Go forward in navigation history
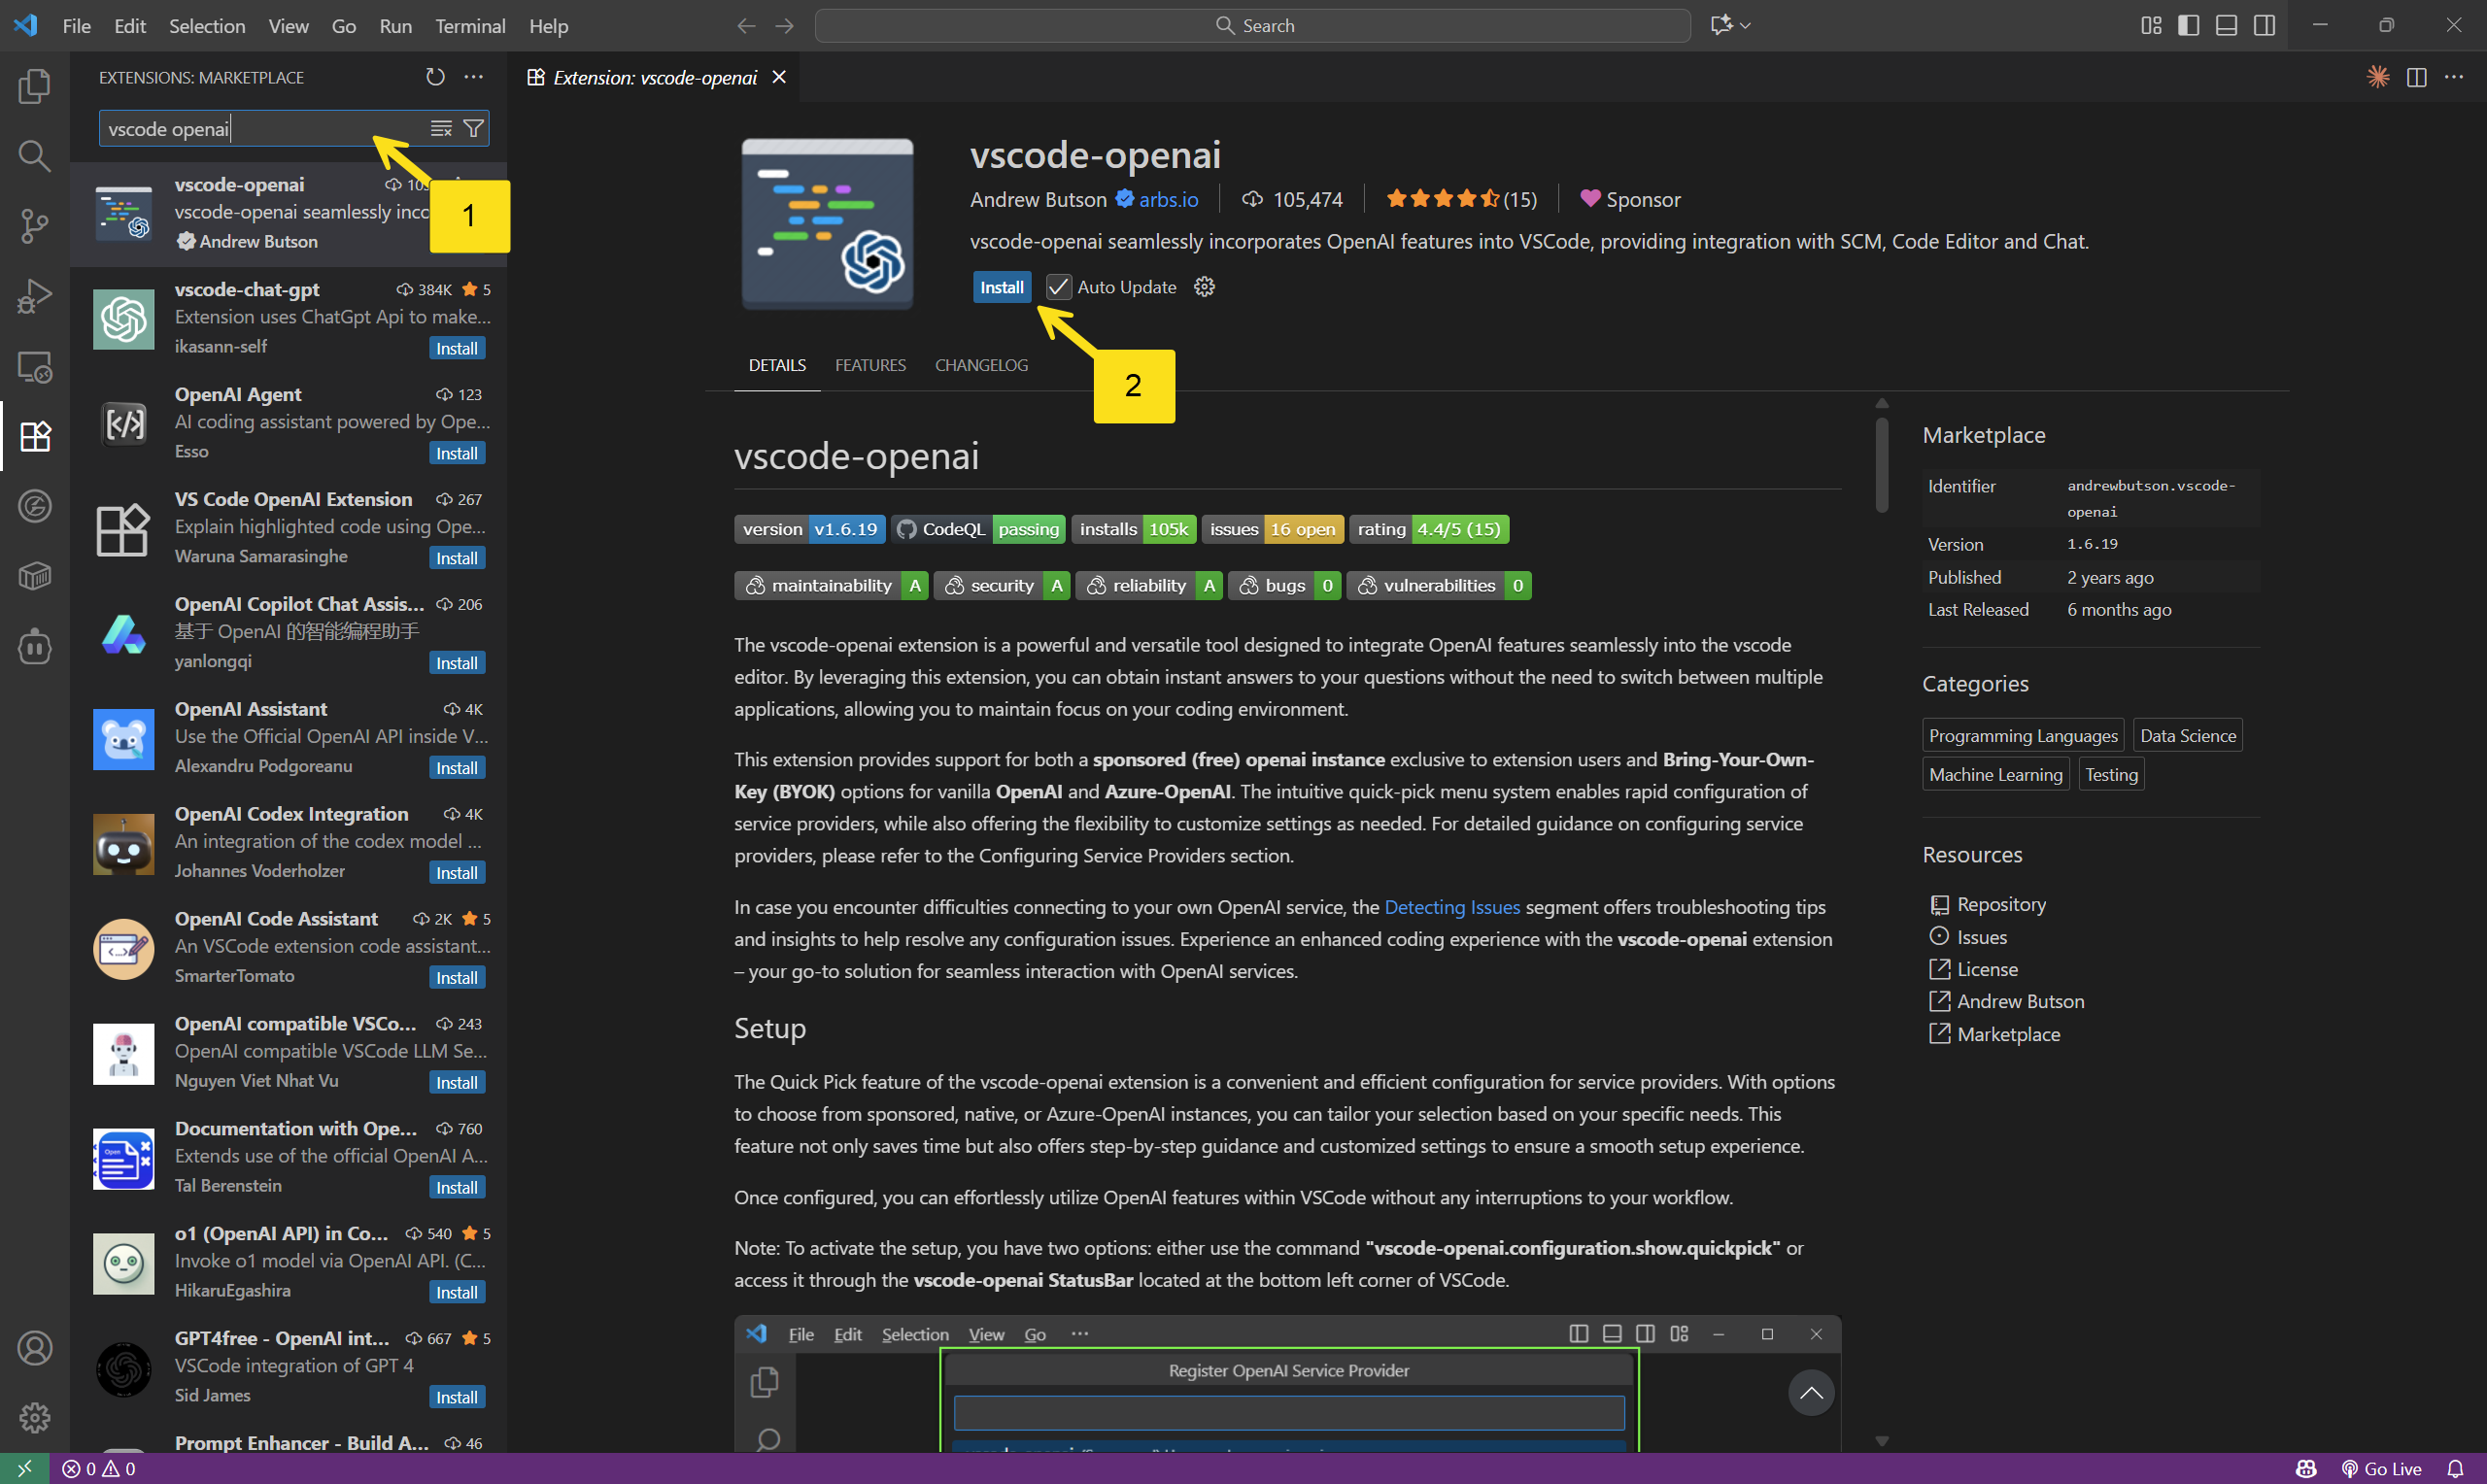 click(785, 26)
